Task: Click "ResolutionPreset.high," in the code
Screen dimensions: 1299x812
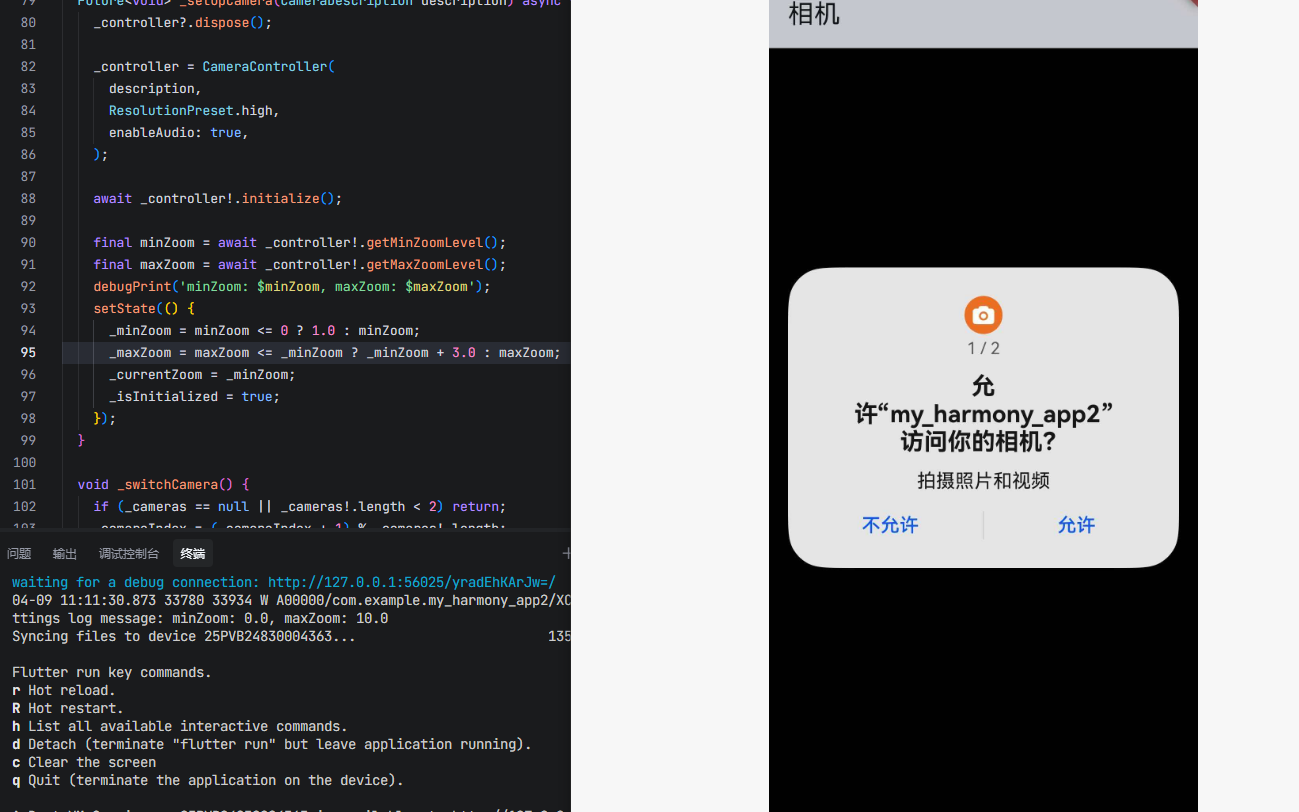Action: 194,110
